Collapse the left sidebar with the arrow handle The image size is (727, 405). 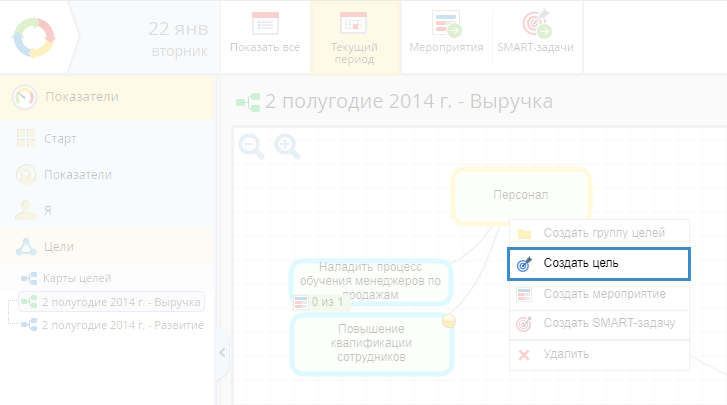tap(222, 351)
